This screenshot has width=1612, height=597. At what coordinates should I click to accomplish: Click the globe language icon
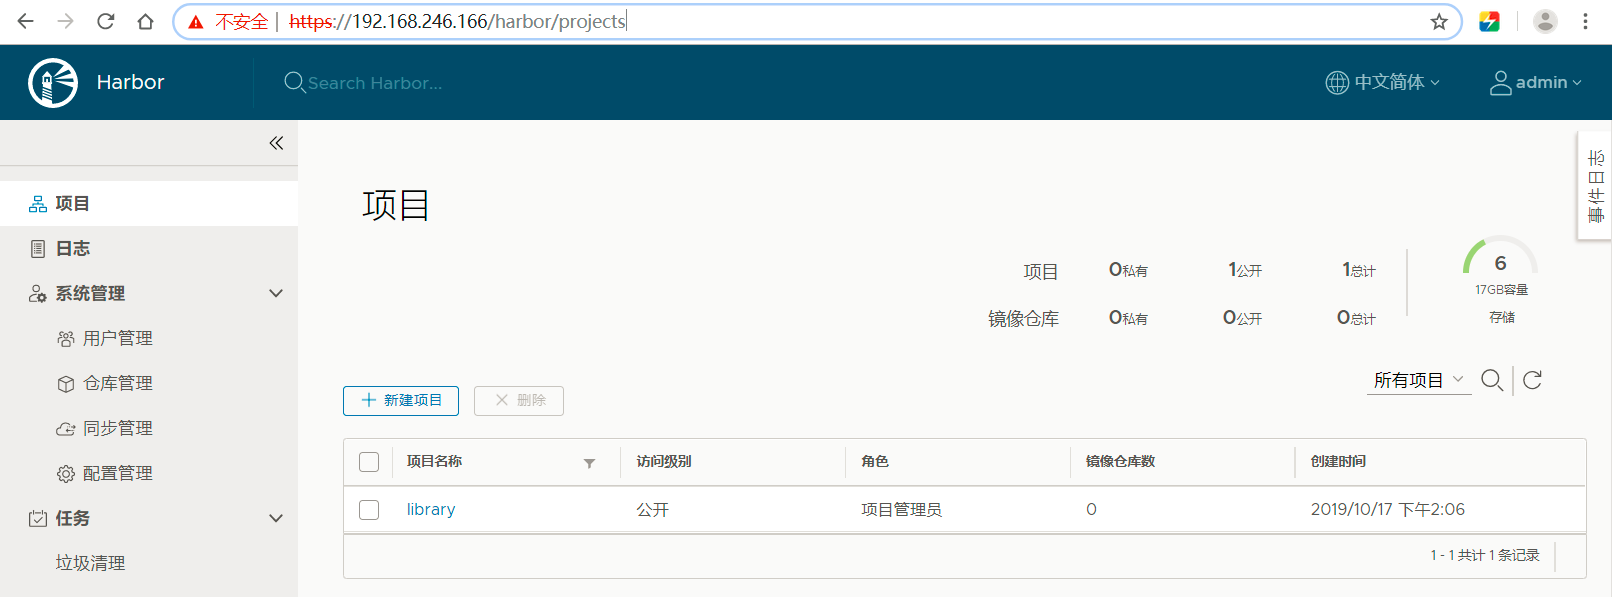pos(1337,82)
